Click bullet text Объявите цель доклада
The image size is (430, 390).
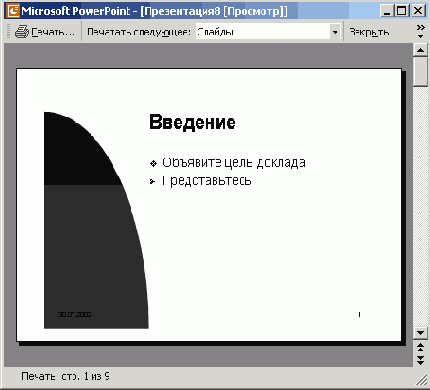(234, 163)
